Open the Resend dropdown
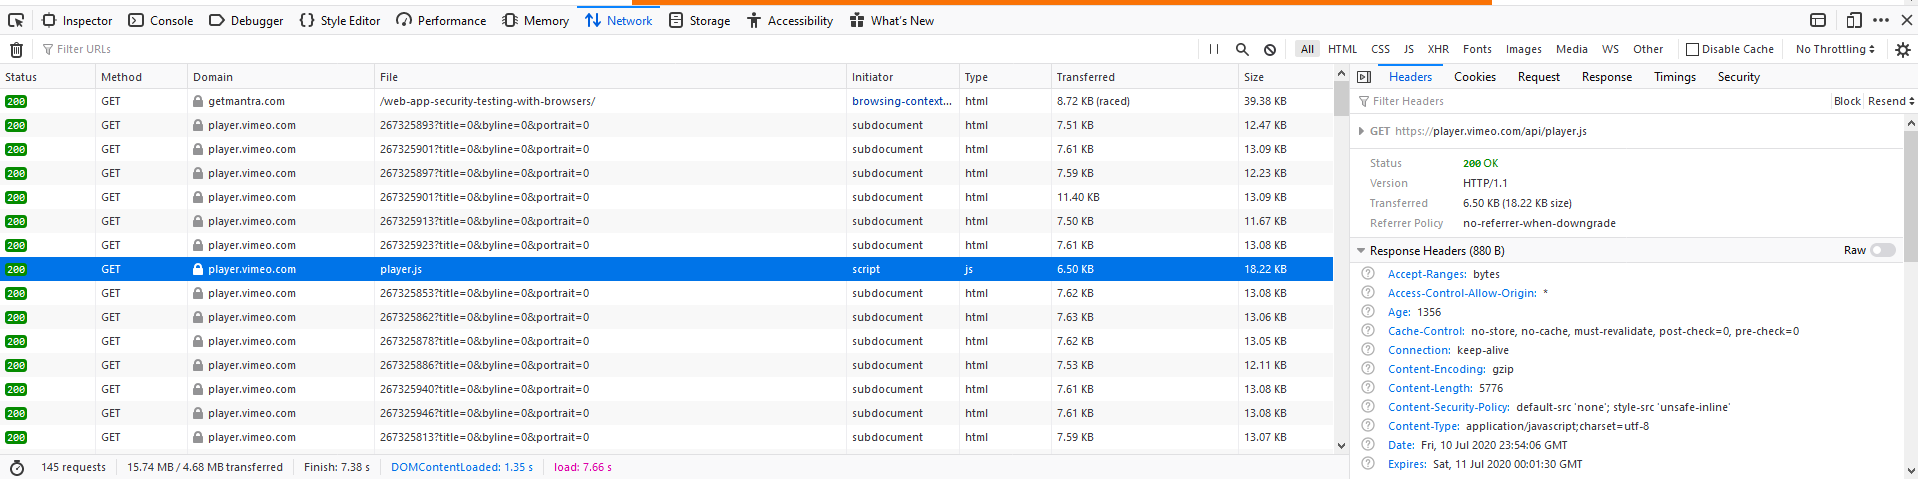 click(1890, 101)
